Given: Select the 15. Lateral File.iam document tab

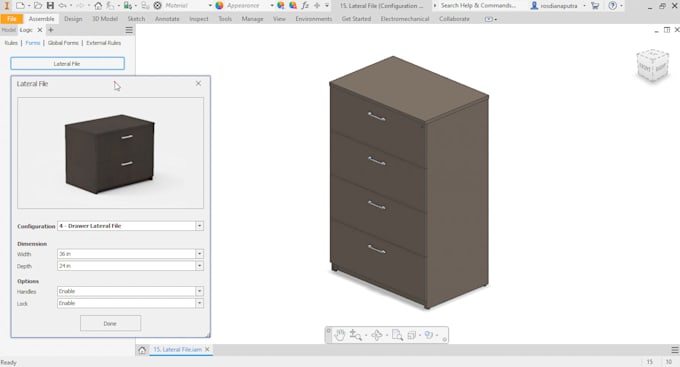Looking at the screenshot, I should click(x=177, y=350).
